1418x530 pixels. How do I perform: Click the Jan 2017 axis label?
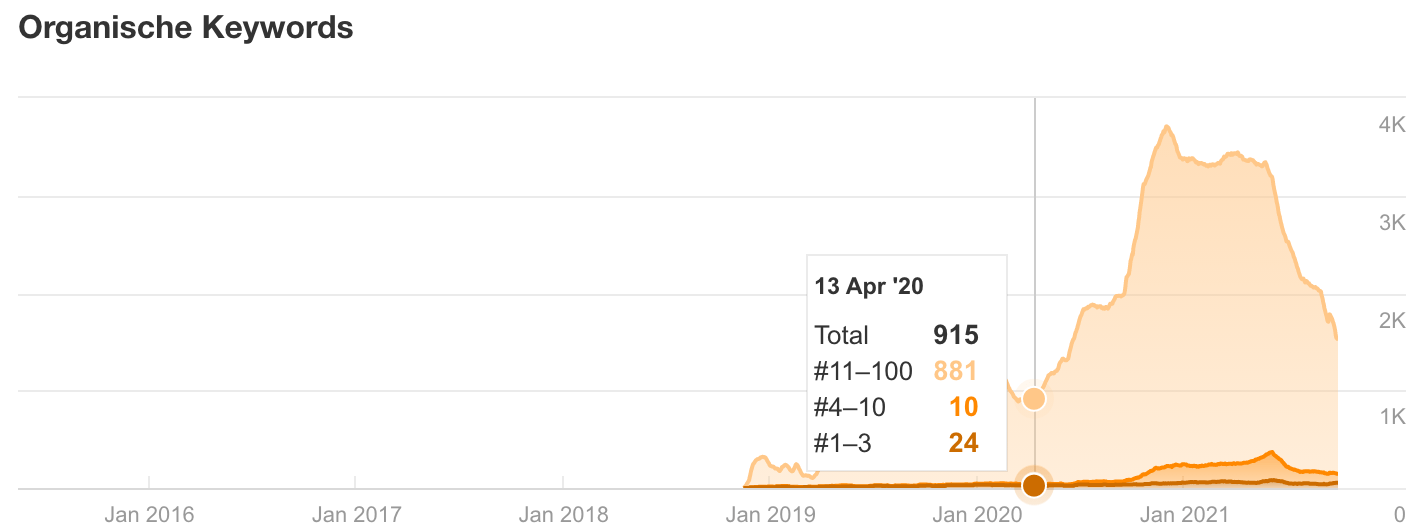tap(356, 515)
